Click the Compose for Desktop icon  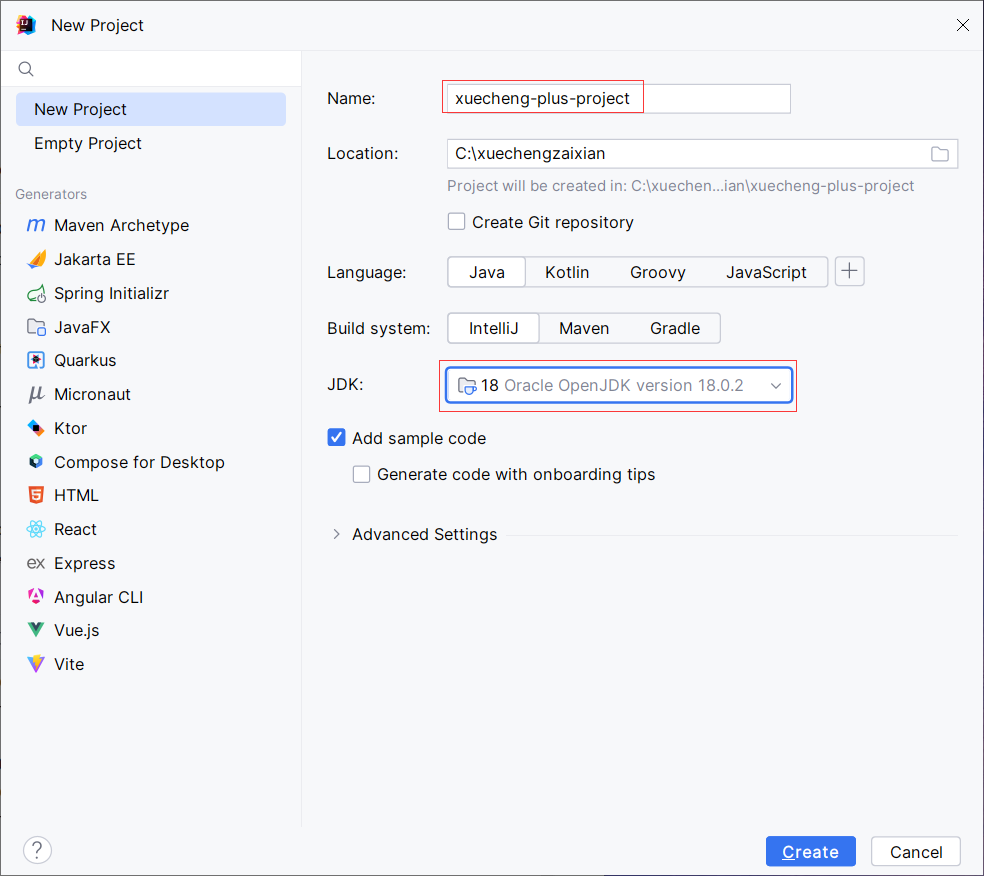click(x=36, y=462)
